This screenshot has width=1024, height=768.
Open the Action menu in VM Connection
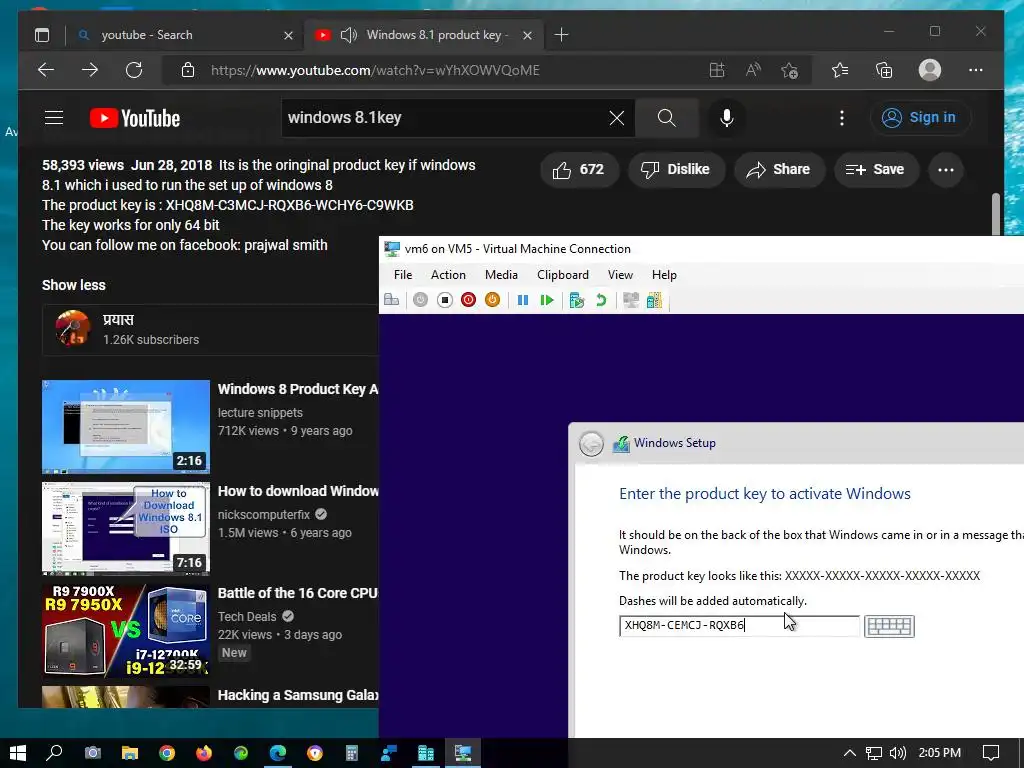(x=448, y=275)
